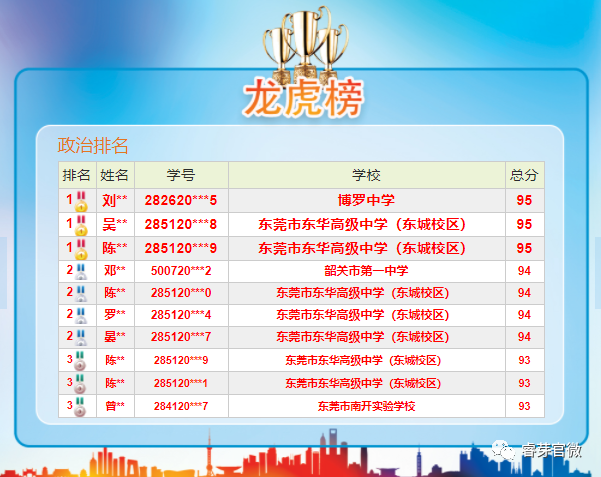
Task: Click the score 94 in 罗** row
Action: [x=524, y=315]
